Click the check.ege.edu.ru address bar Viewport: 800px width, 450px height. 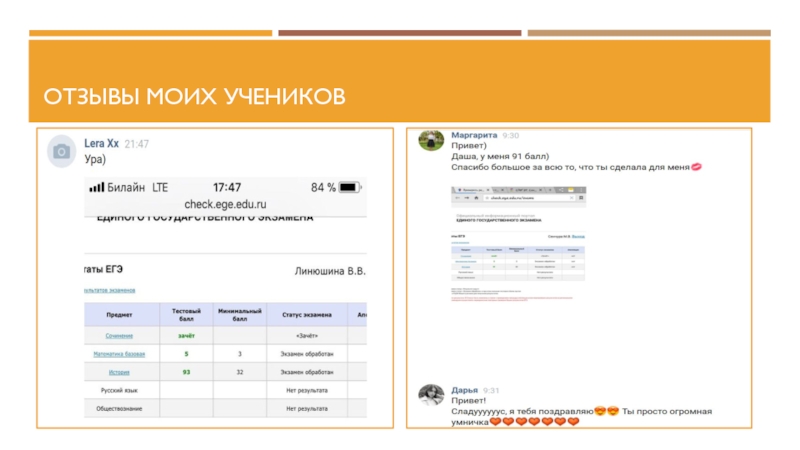226,205
